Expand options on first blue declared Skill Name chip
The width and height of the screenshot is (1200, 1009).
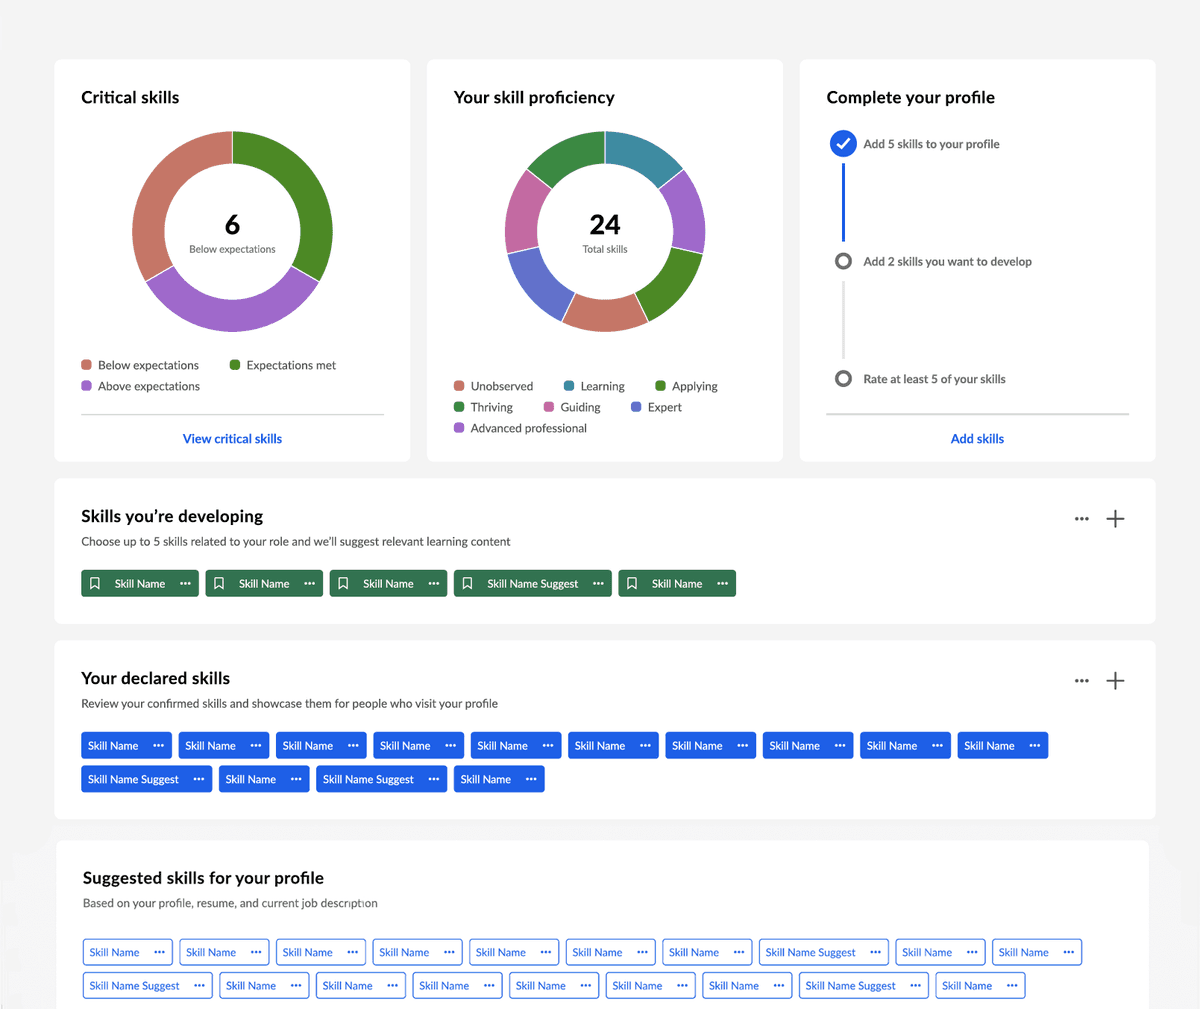[158, 746]
